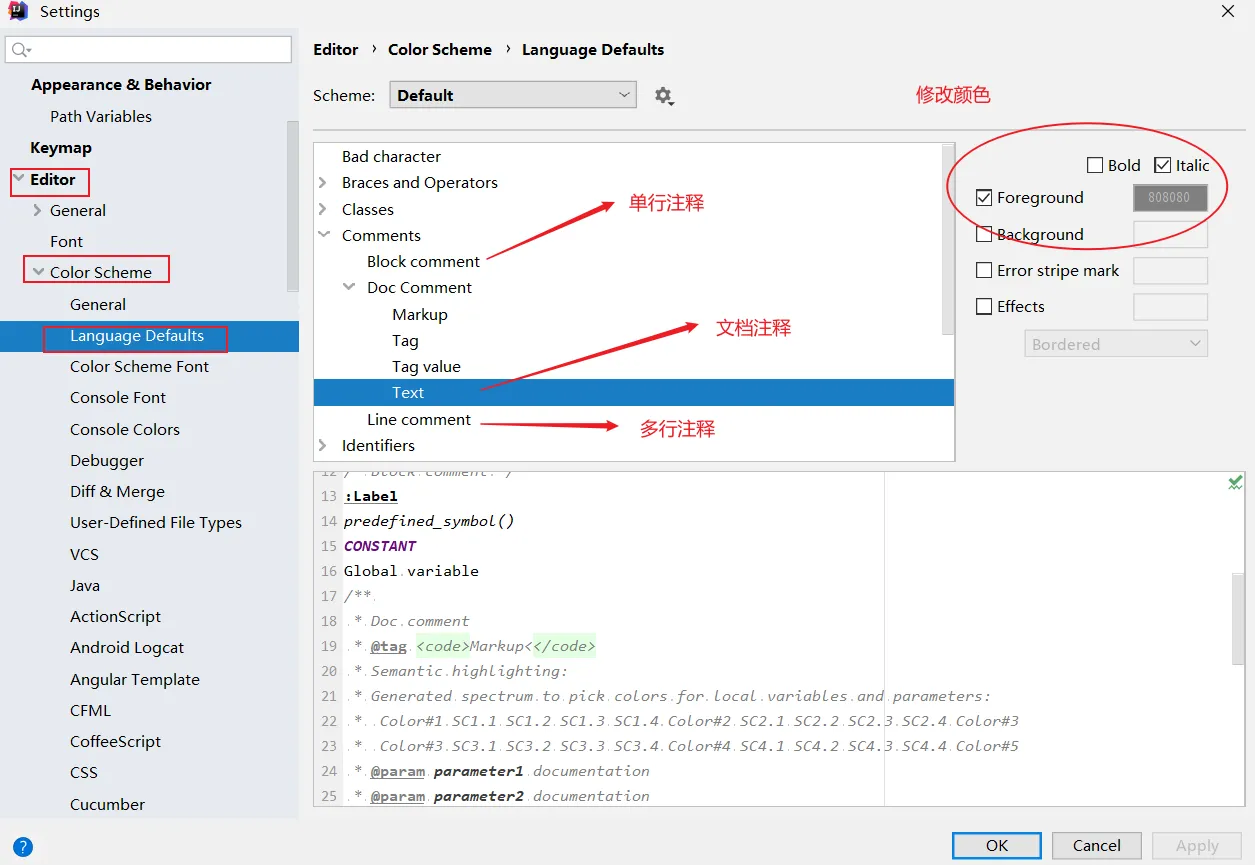This screenshot has width=1255, height=865.
Task: Click Color Scheme in the breadcrumb
Action: click(x=440, y=50)
